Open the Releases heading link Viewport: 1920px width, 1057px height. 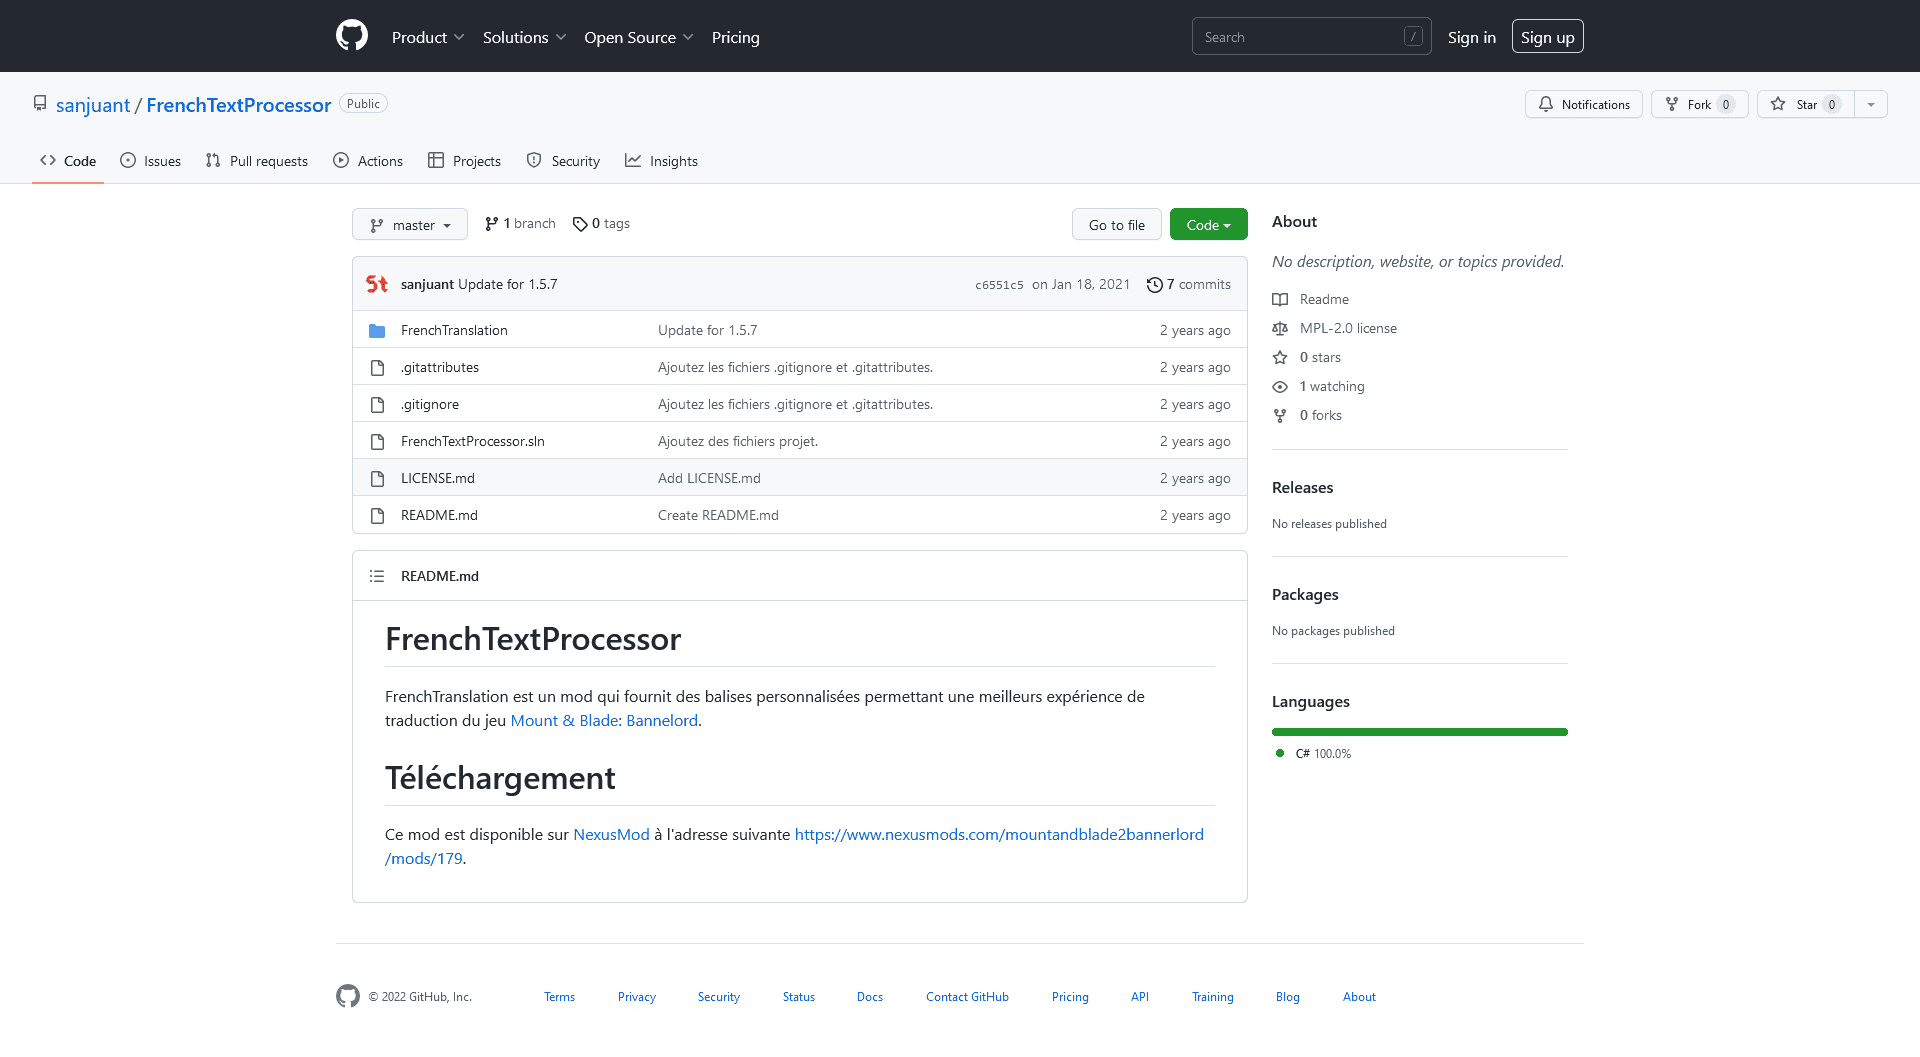[x=1302, y=487]
